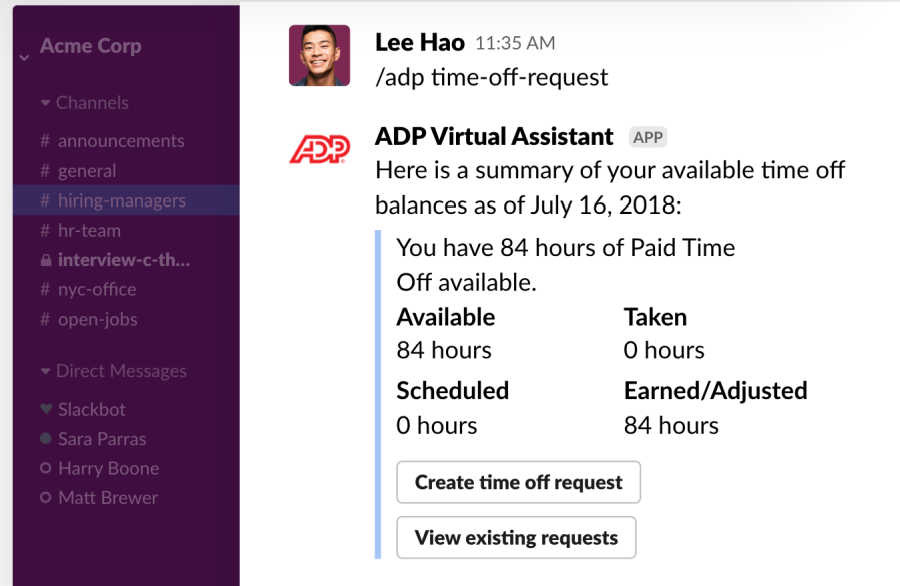Open ADP Virtual Assistant app name

coord(494,137)
